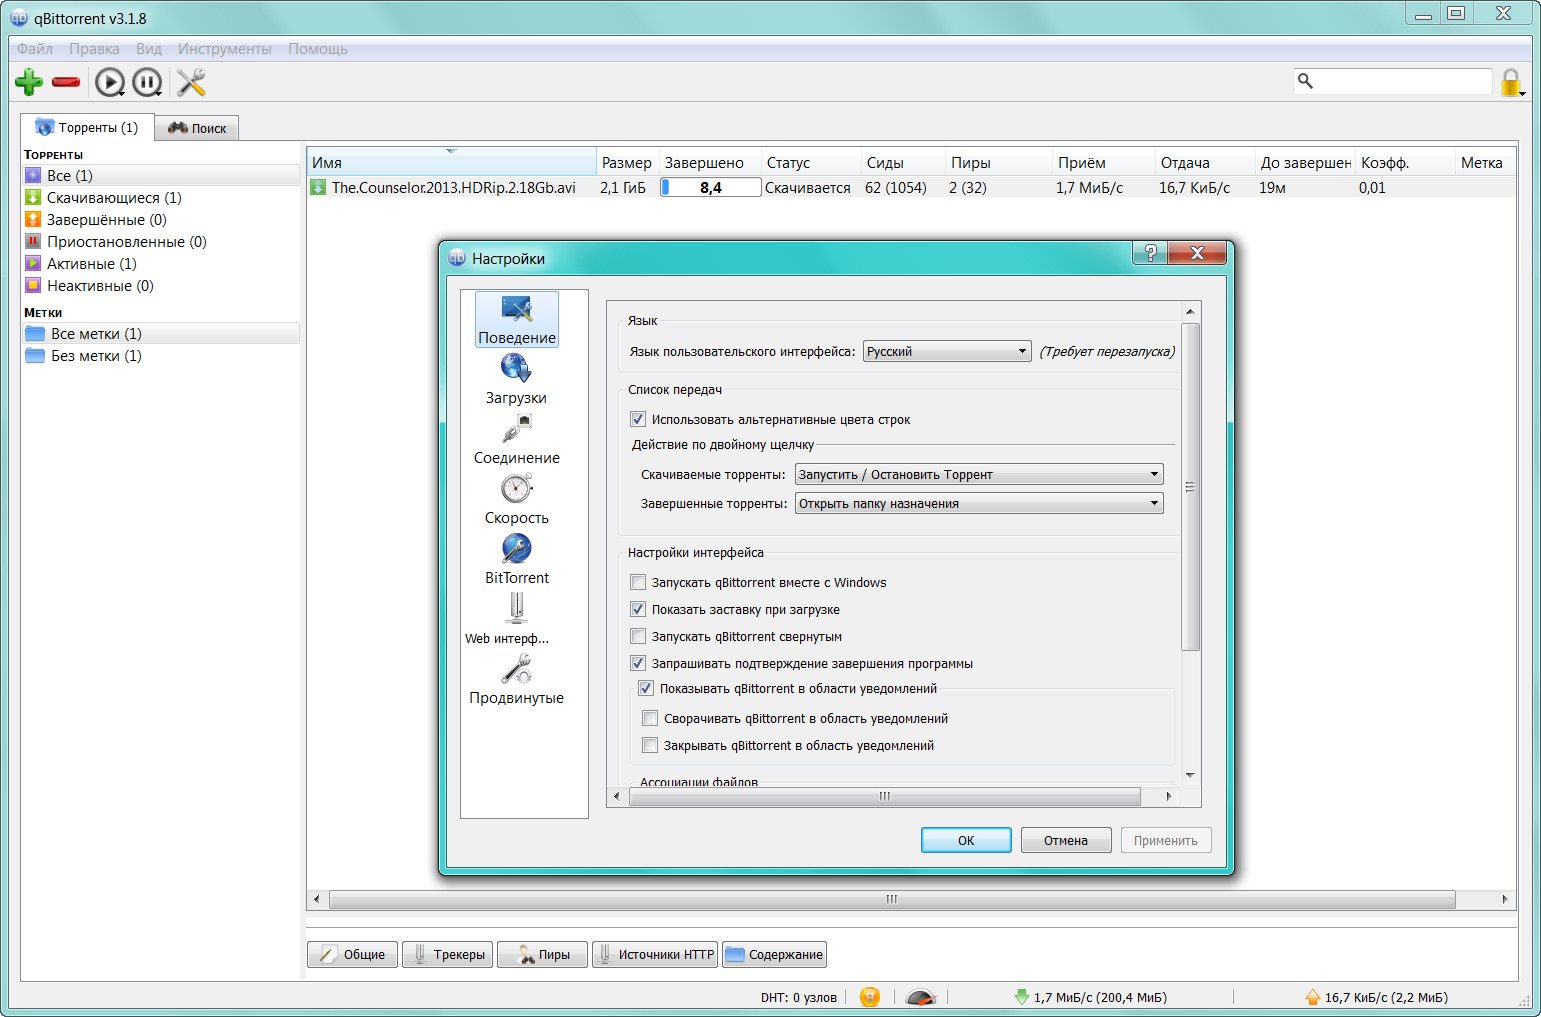
Task: Click the orange connection status icon in status bar
Action: click(870, 997)
